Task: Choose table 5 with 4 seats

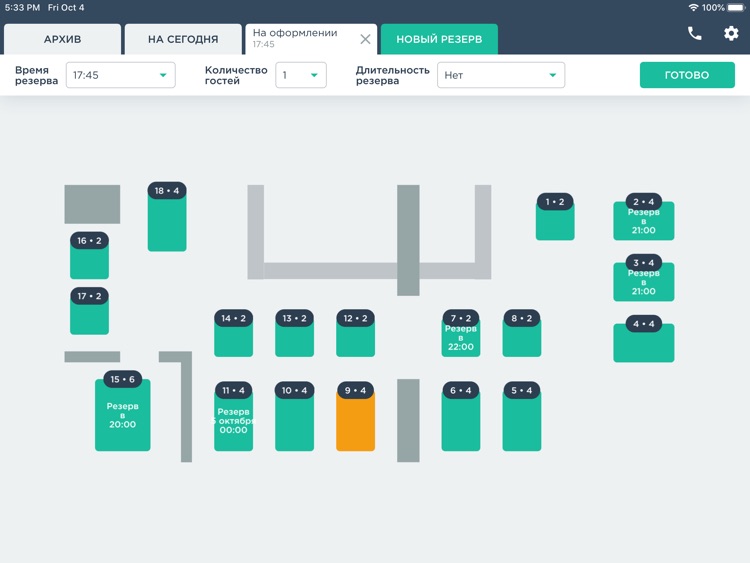Action: click(x=522, y=417)
